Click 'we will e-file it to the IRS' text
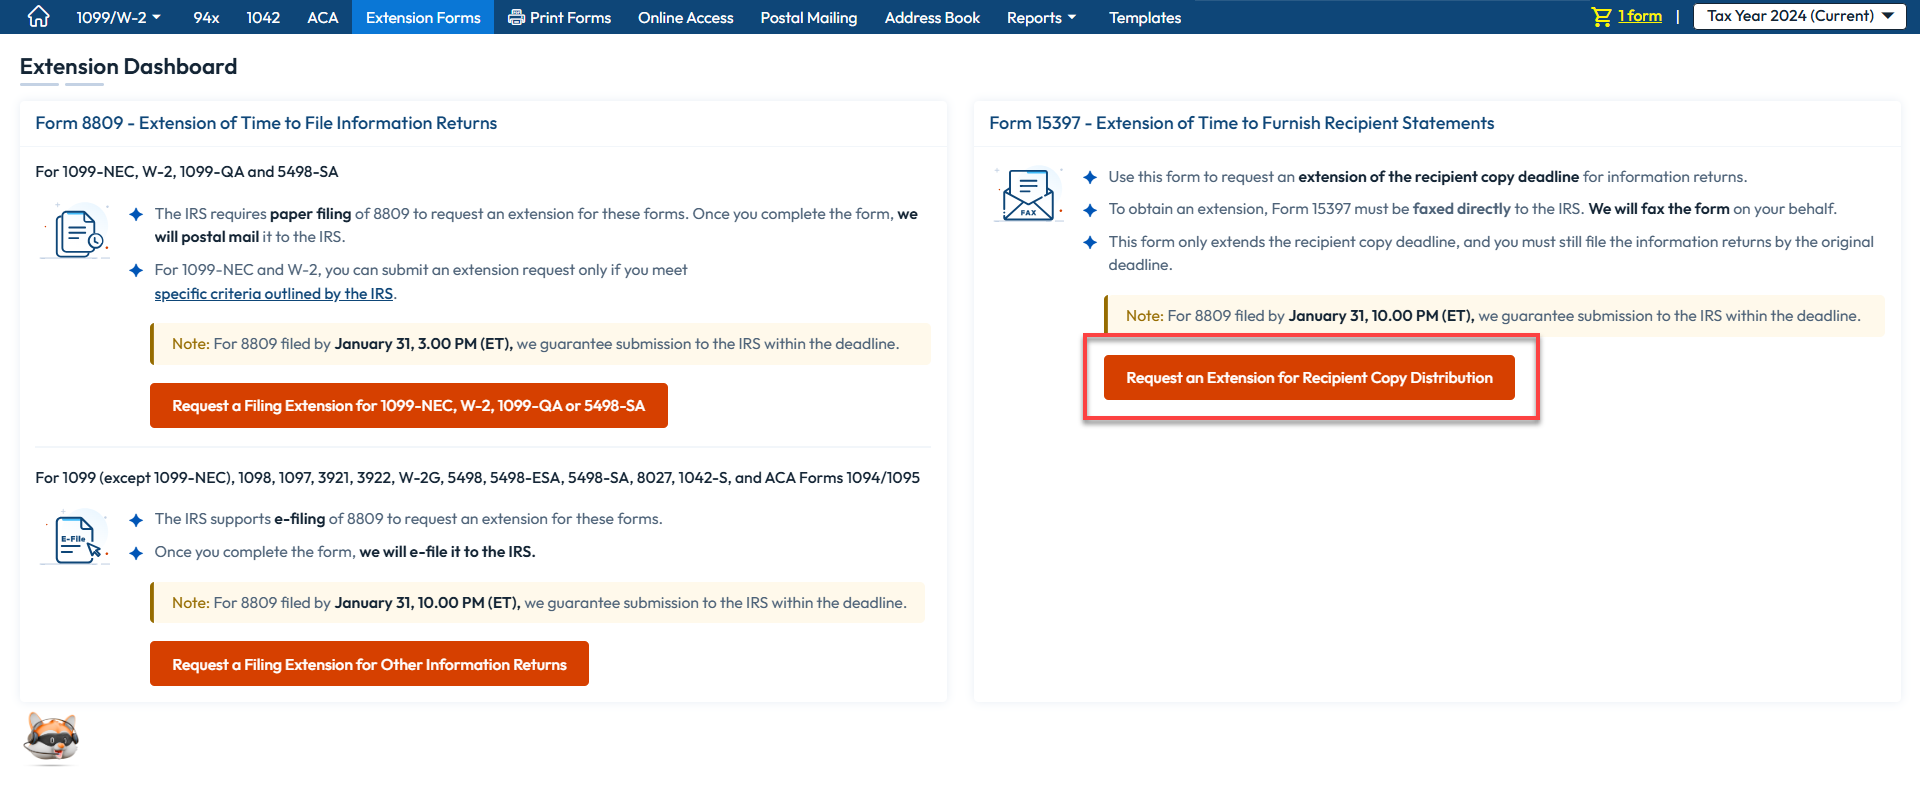1920x789 pixels. pos(447,552)
